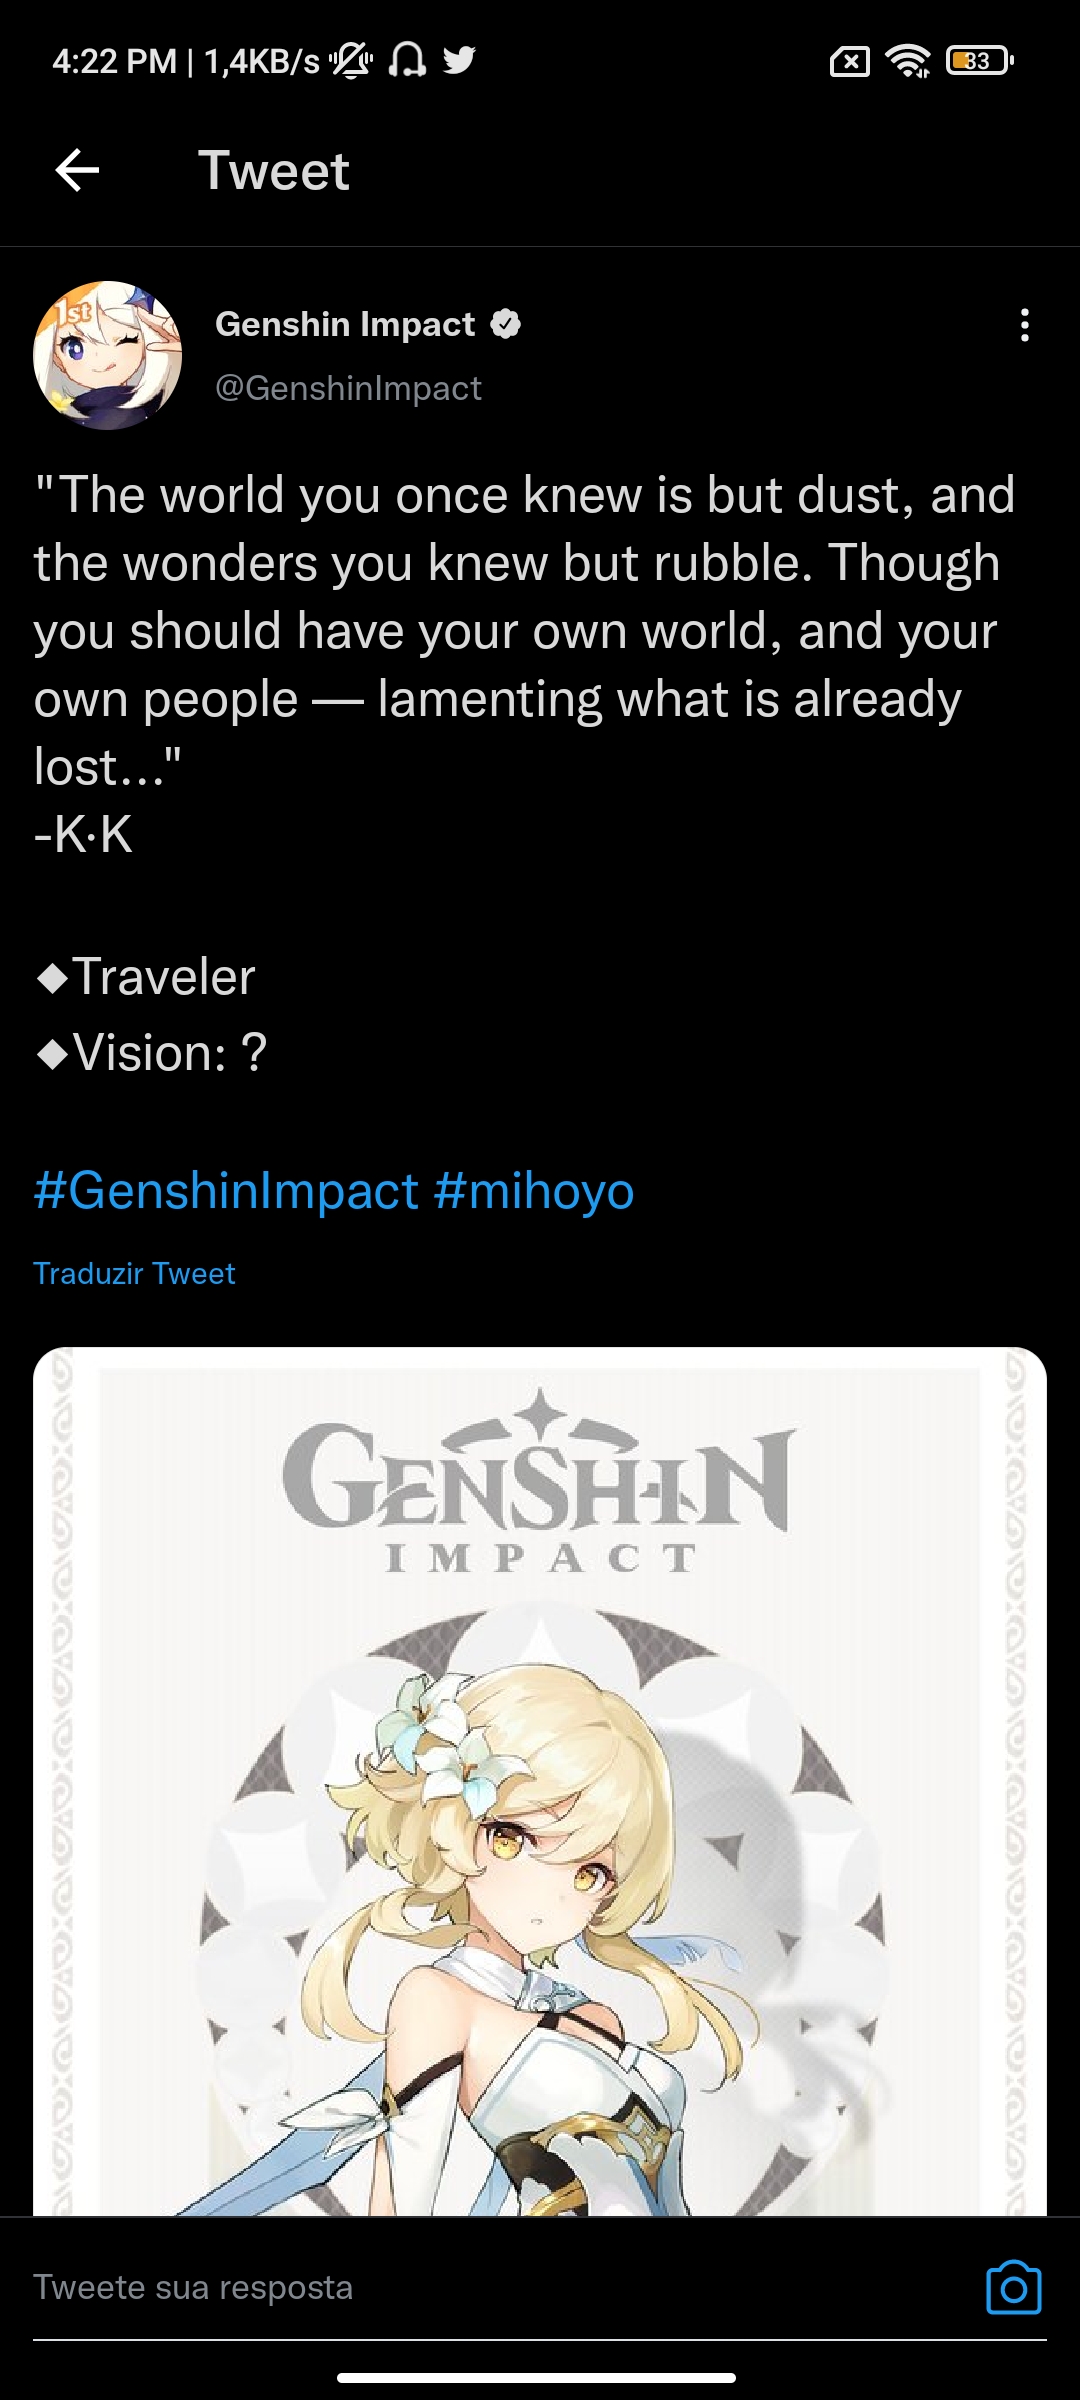Tap the battery level indicator

[979, 61]
